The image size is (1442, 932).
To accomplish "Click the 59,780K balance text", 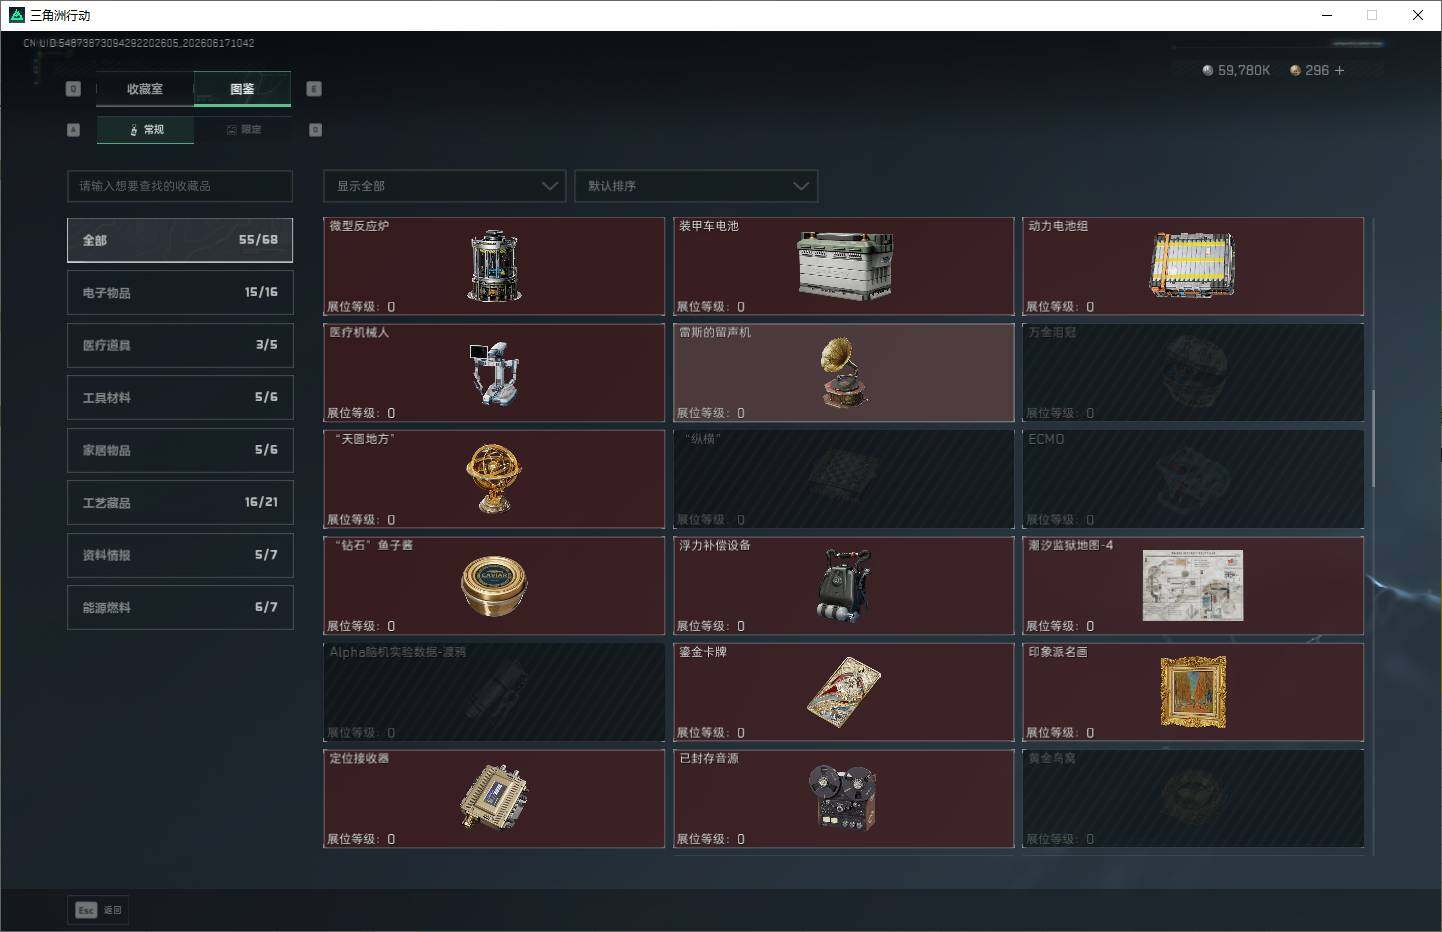I will pos(1244,70).
